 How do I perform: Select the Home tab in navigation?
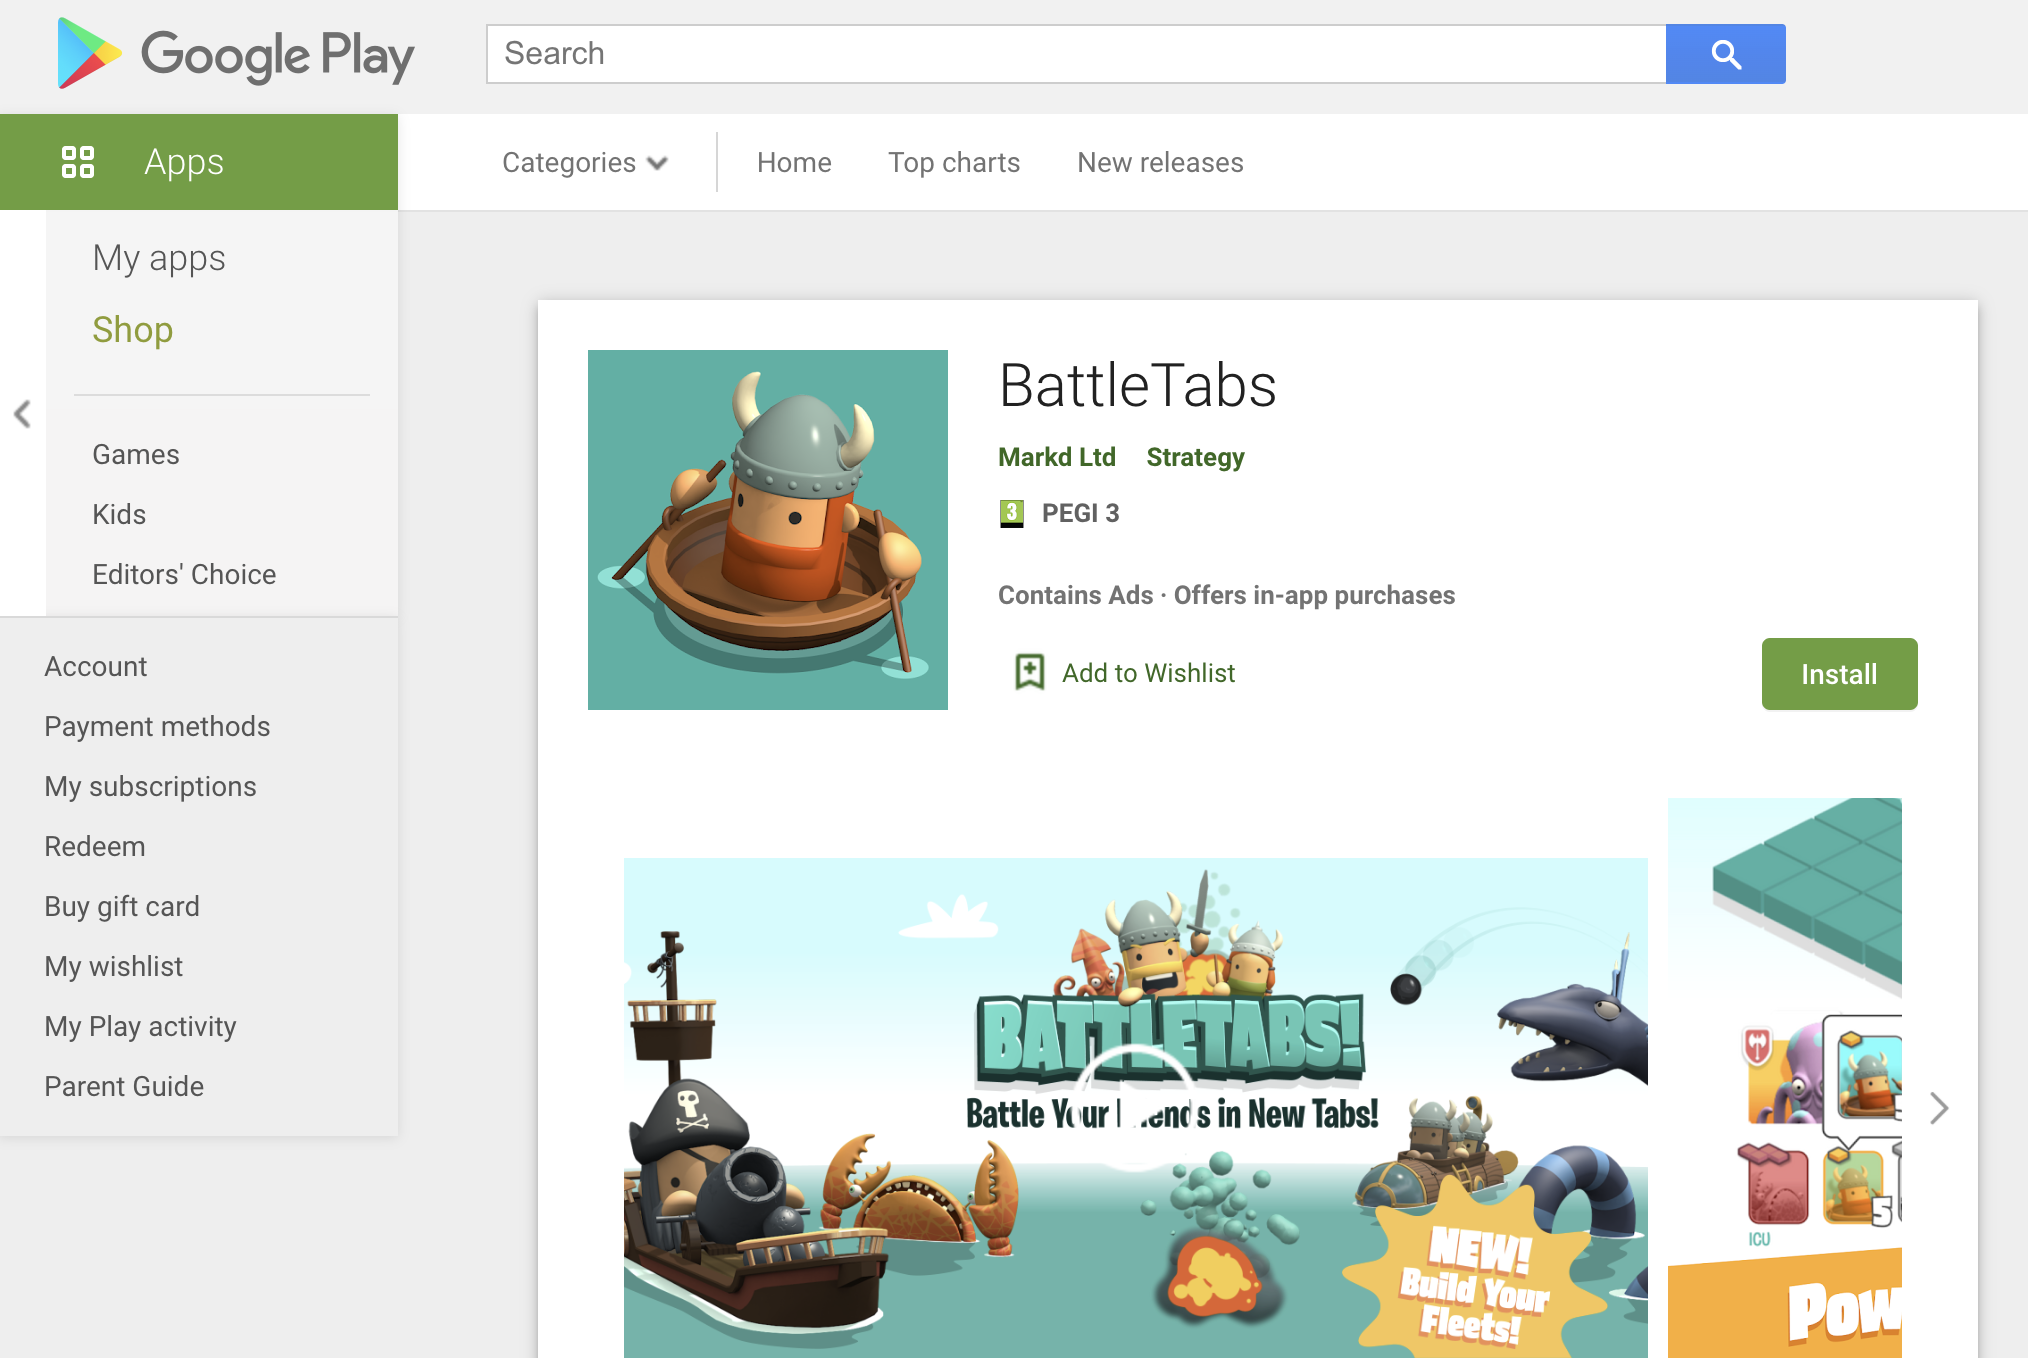coord(794,162)
